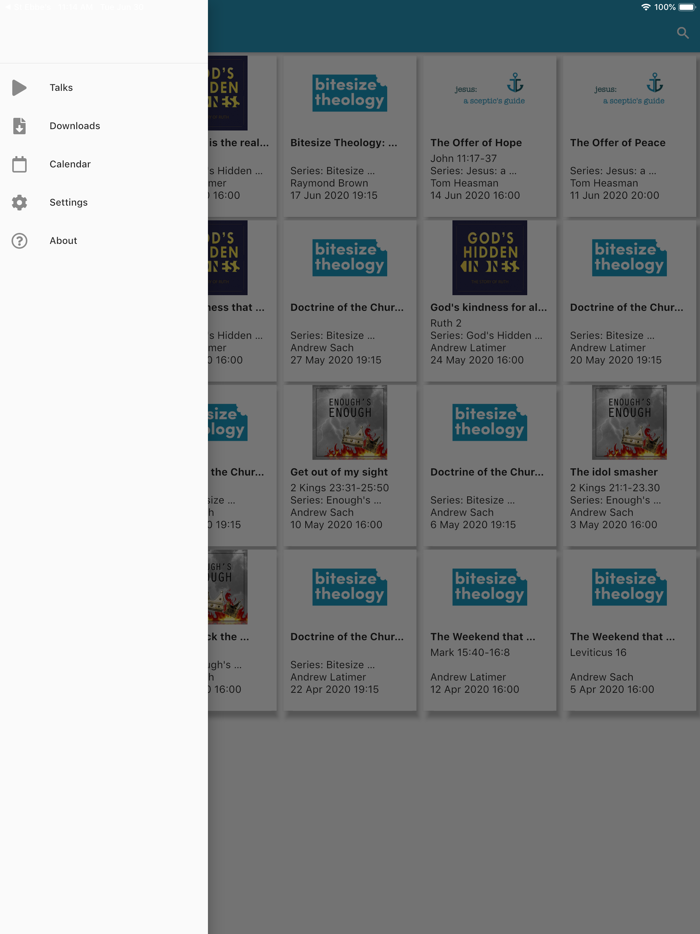Select date '12 Apr 2020 16:00'
This screenshot has width=700, height=934.
pos(475,689)
